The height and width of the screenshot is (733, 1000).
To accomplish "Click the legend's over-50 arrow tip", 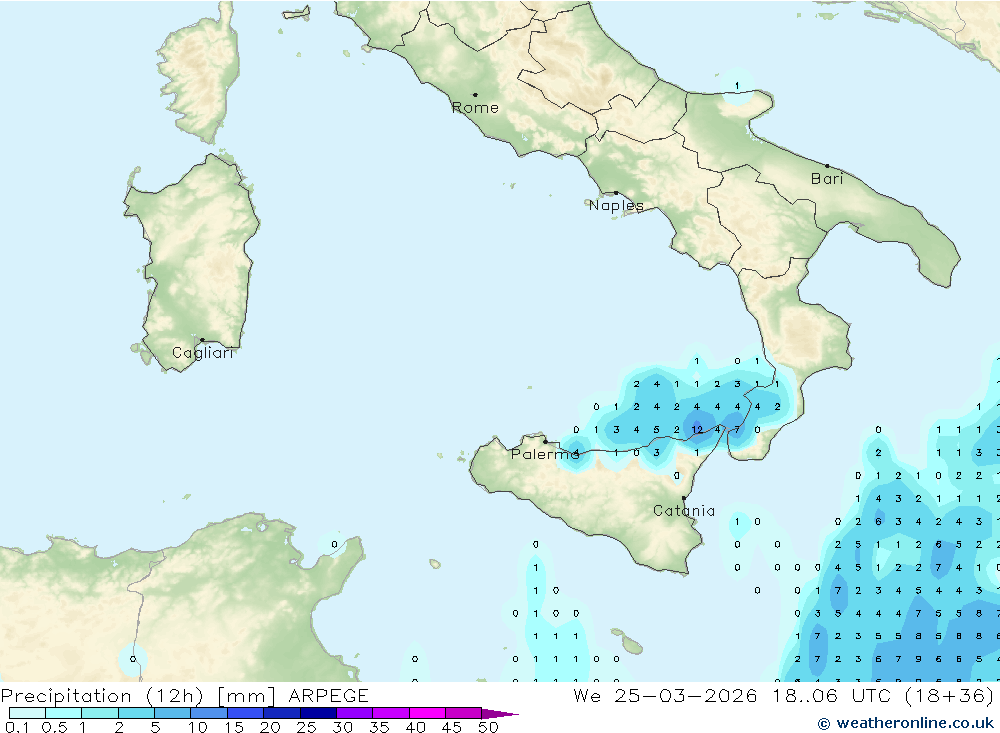I will tap(501, 713).
